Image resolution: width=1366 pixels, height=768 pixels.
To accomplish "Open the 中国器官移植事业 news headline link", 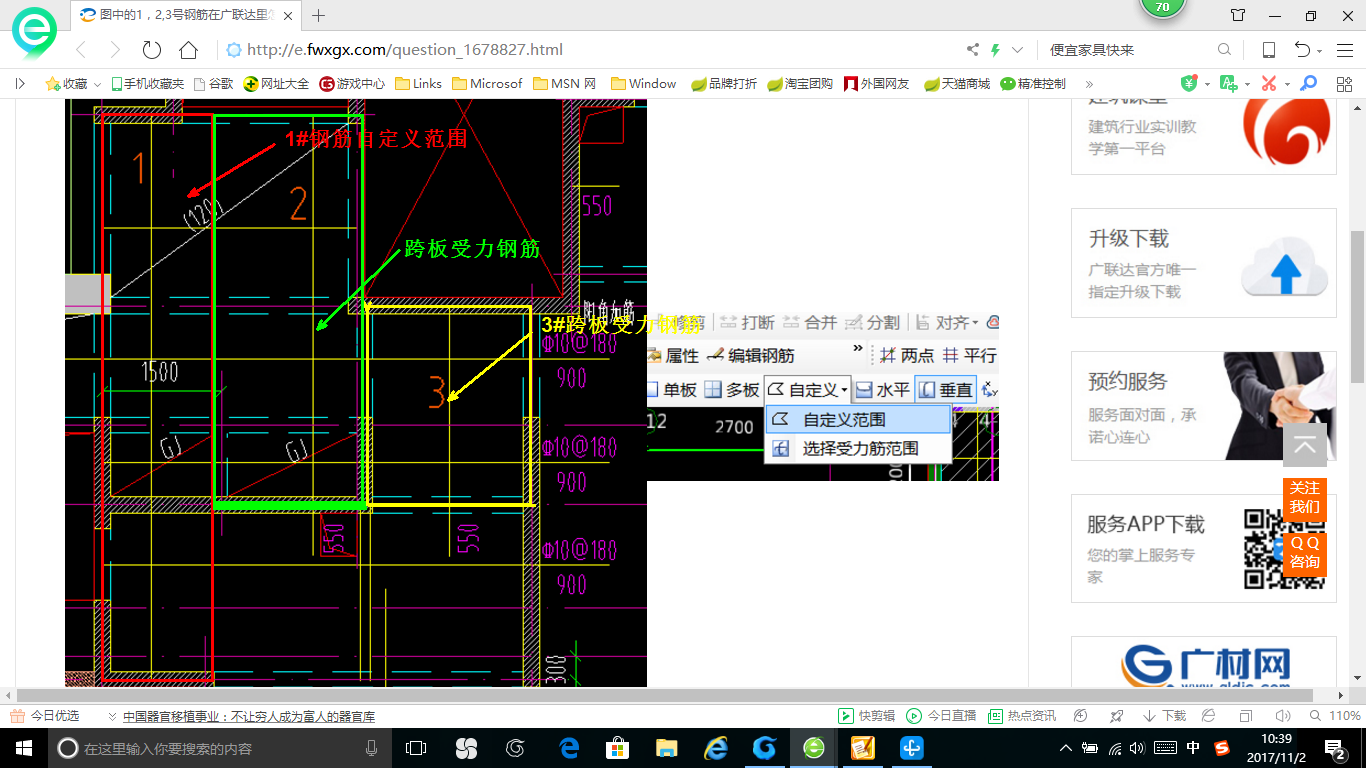I will click(x=249, y=717).
